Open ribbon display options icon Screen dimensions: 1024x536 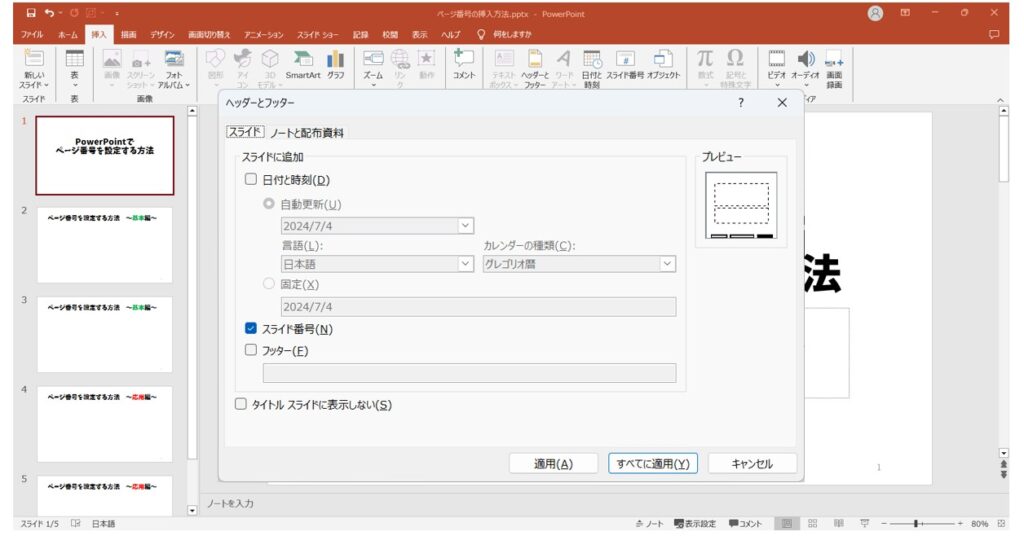tap(905, 12)
